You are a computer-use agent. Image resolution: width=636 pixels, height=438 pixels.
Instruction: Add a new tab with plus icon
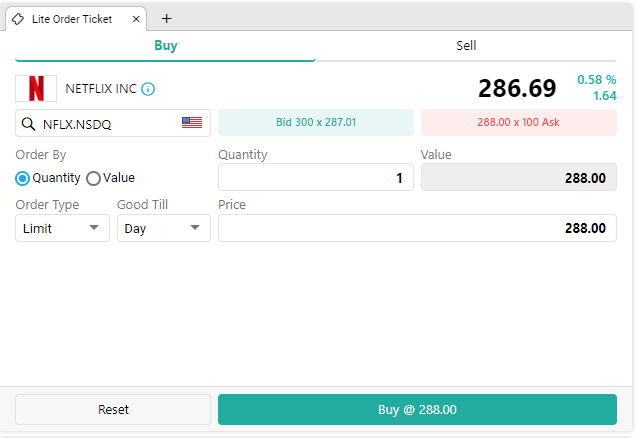[167, 19]
